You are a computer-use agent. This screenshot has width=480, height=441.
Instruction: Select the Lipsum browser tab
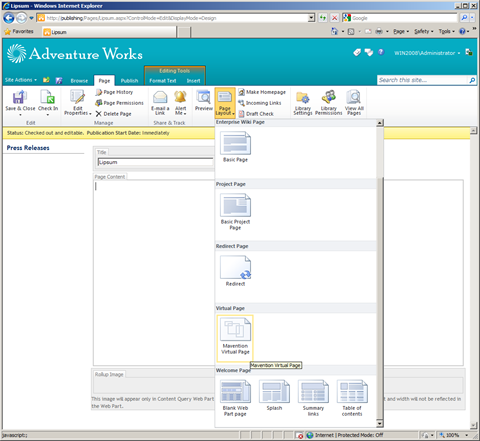pos(109,32)
